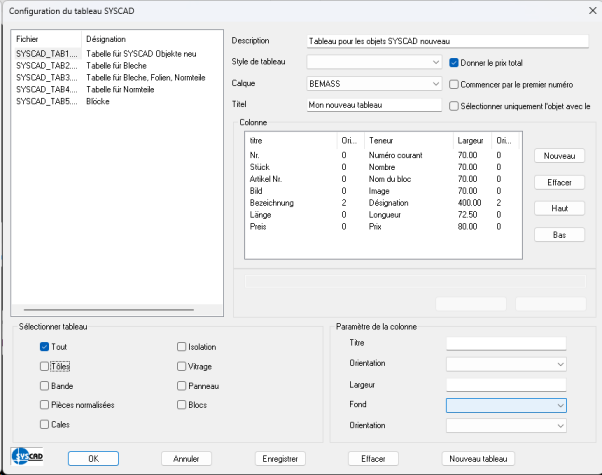Open the Fond dropdown
This screenshot has height=475, width=602.
pyautogui.click(x=506, y=405)
